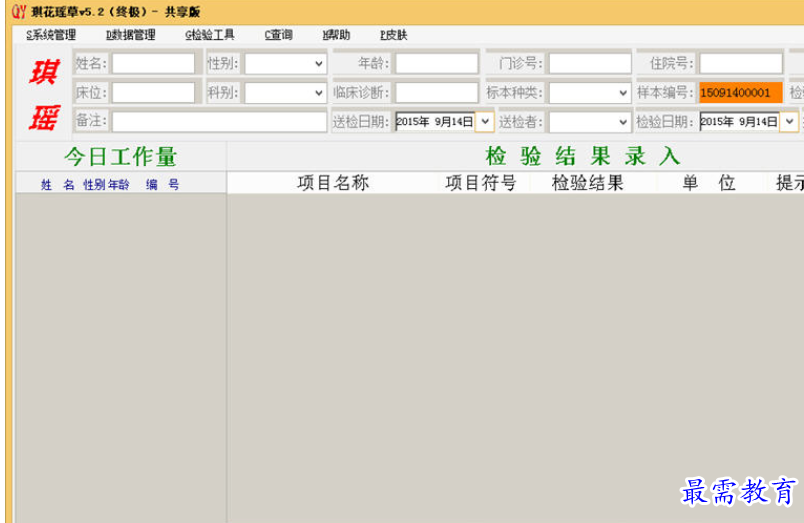Click the 姓名 input field
The width and height of the screenshot is (804, 523).
pos(153,64)
